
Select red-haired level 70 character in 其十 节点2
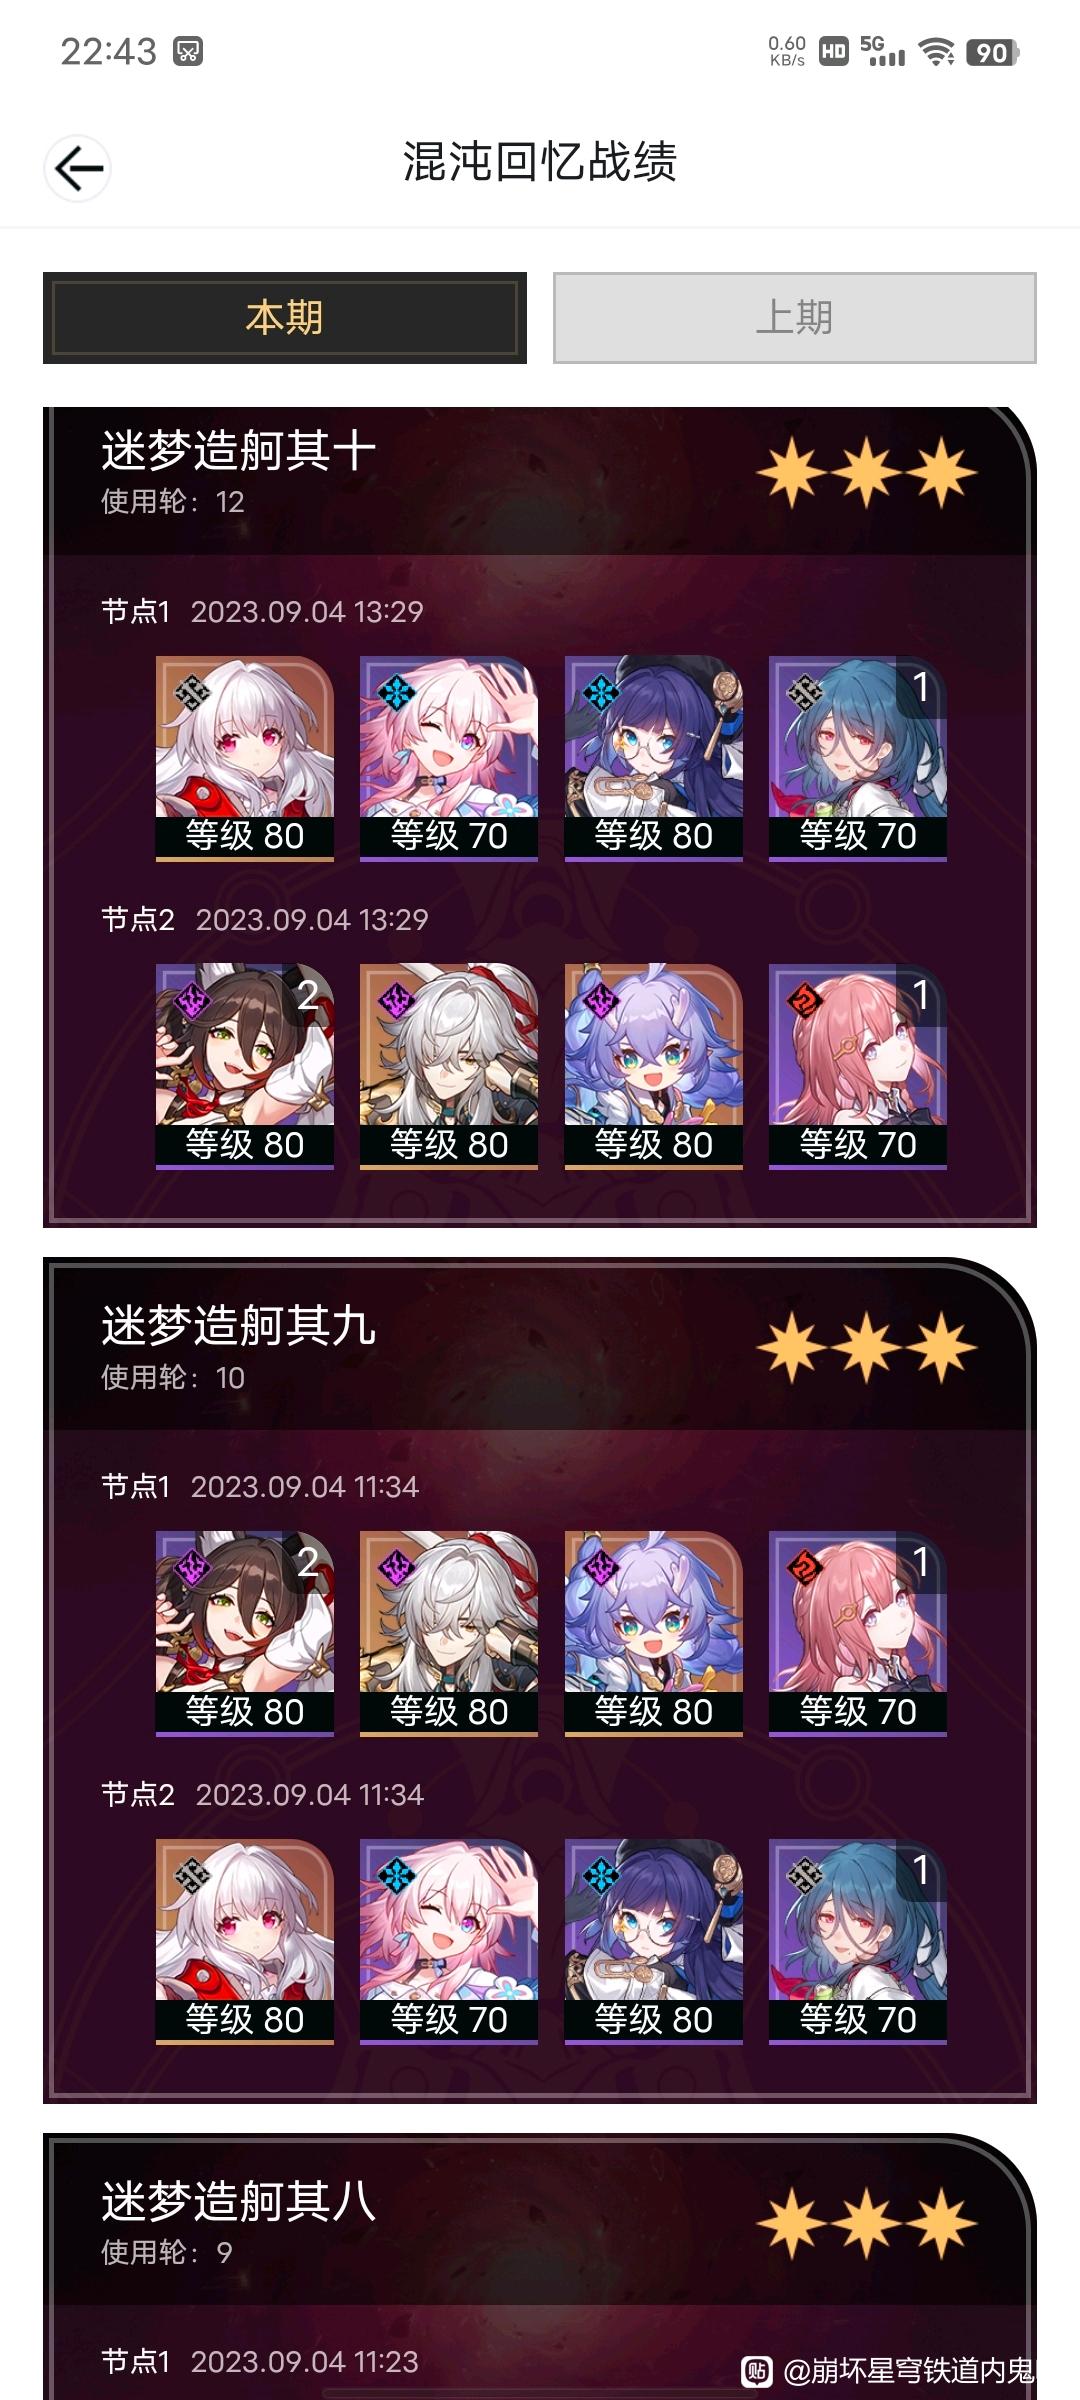coord(858,1066)
